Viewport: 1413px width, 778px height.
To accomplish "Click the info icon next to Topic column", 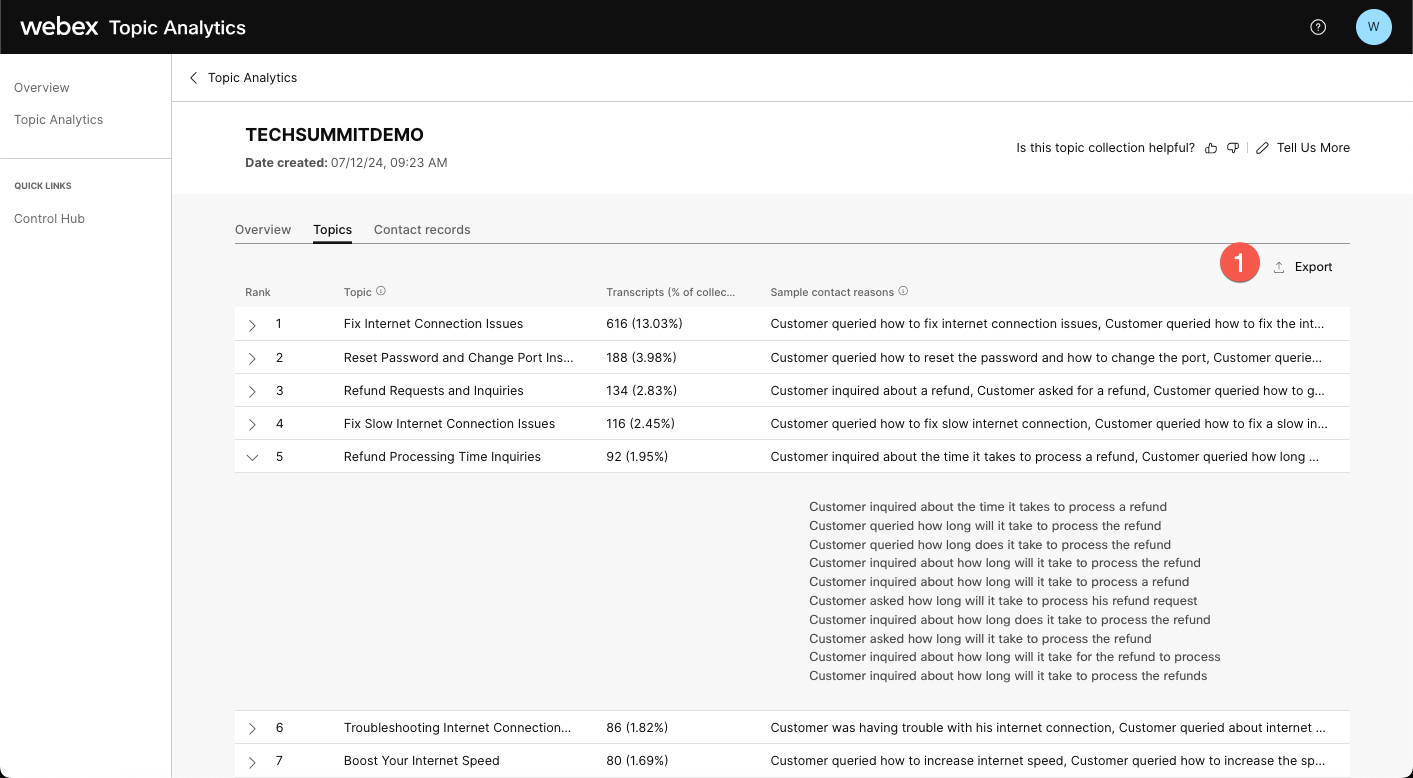I will point(381,292).
